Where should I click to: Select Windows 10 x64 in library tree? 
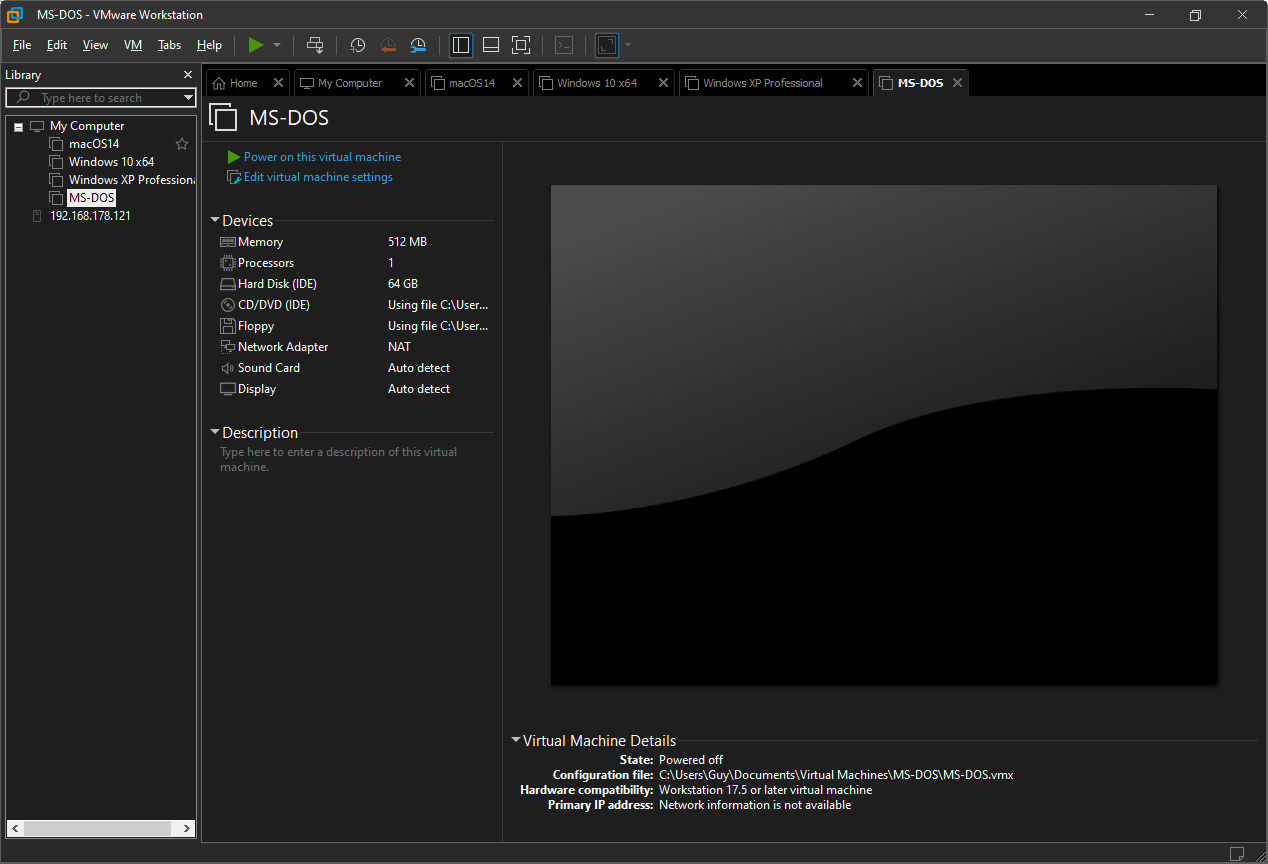tap(111, 162)
